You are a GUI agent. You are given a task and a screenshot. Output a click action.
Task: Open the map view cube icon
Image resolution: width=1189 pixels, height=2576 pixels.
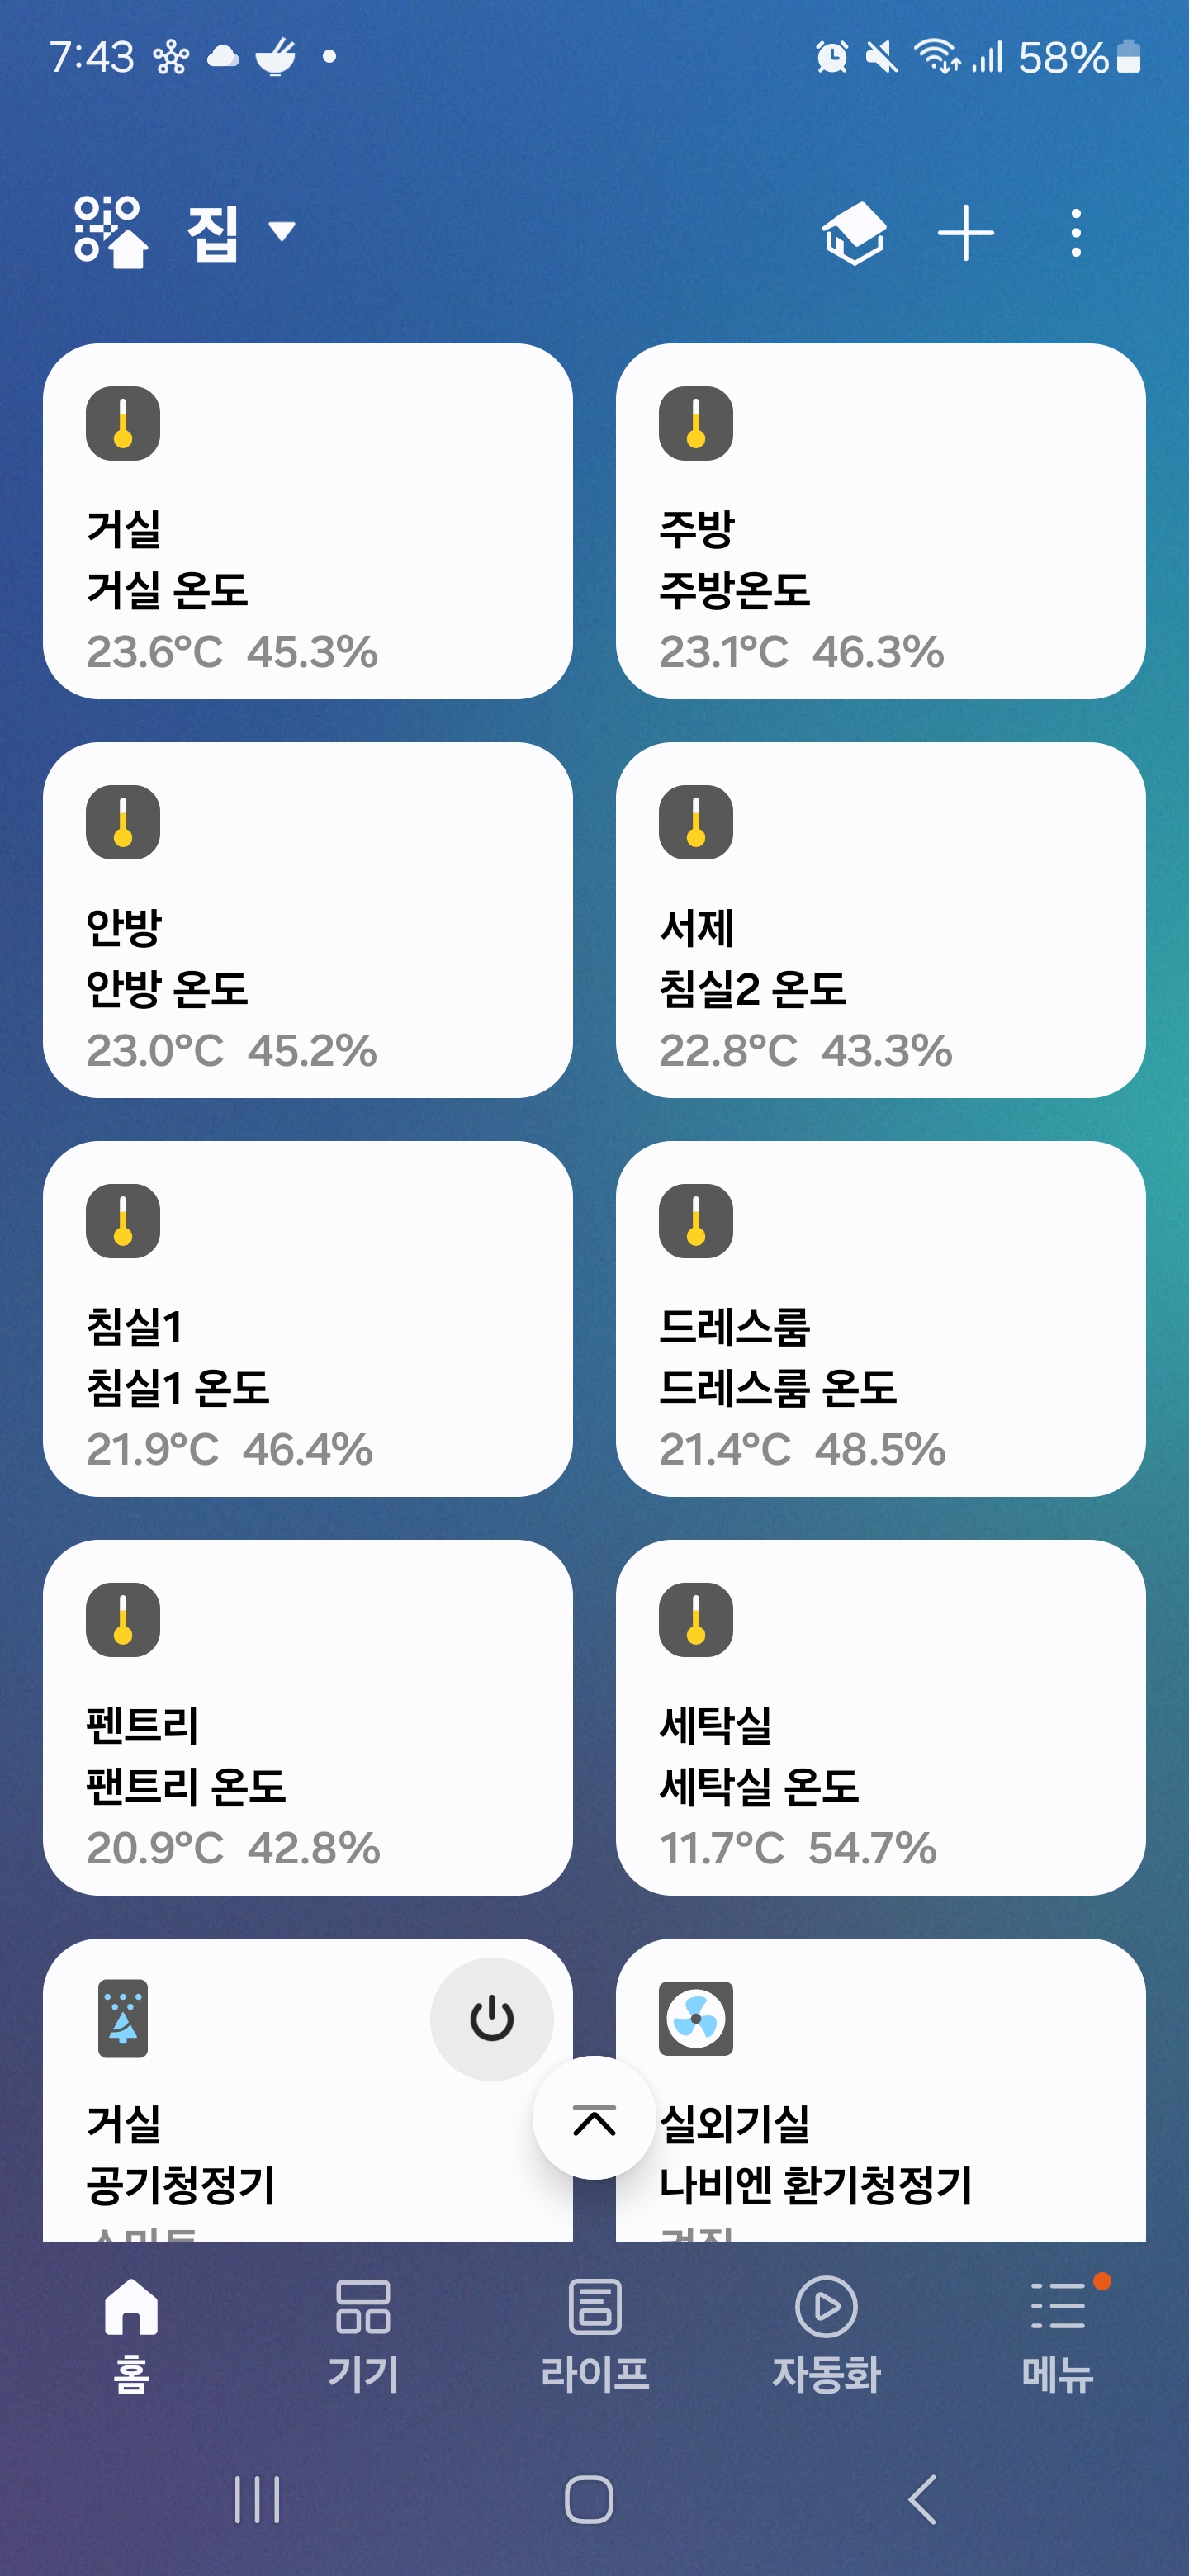(854, 233)
